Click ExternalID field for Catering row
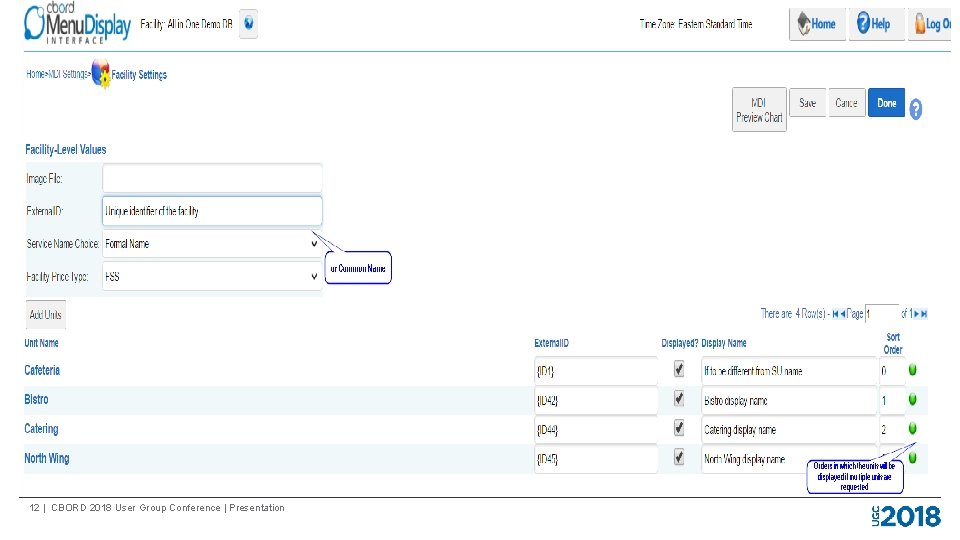The width and height of the screenshot is (960, 540). click(596, 430)
